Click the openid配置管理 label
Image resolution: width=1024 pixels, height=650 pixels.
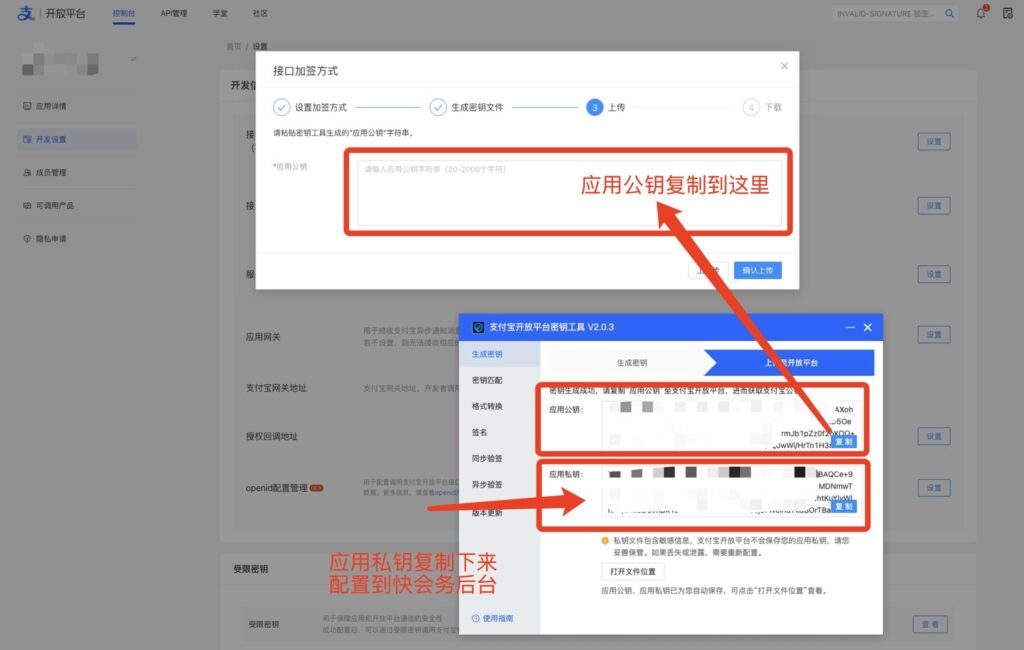(x=276, y=488)
